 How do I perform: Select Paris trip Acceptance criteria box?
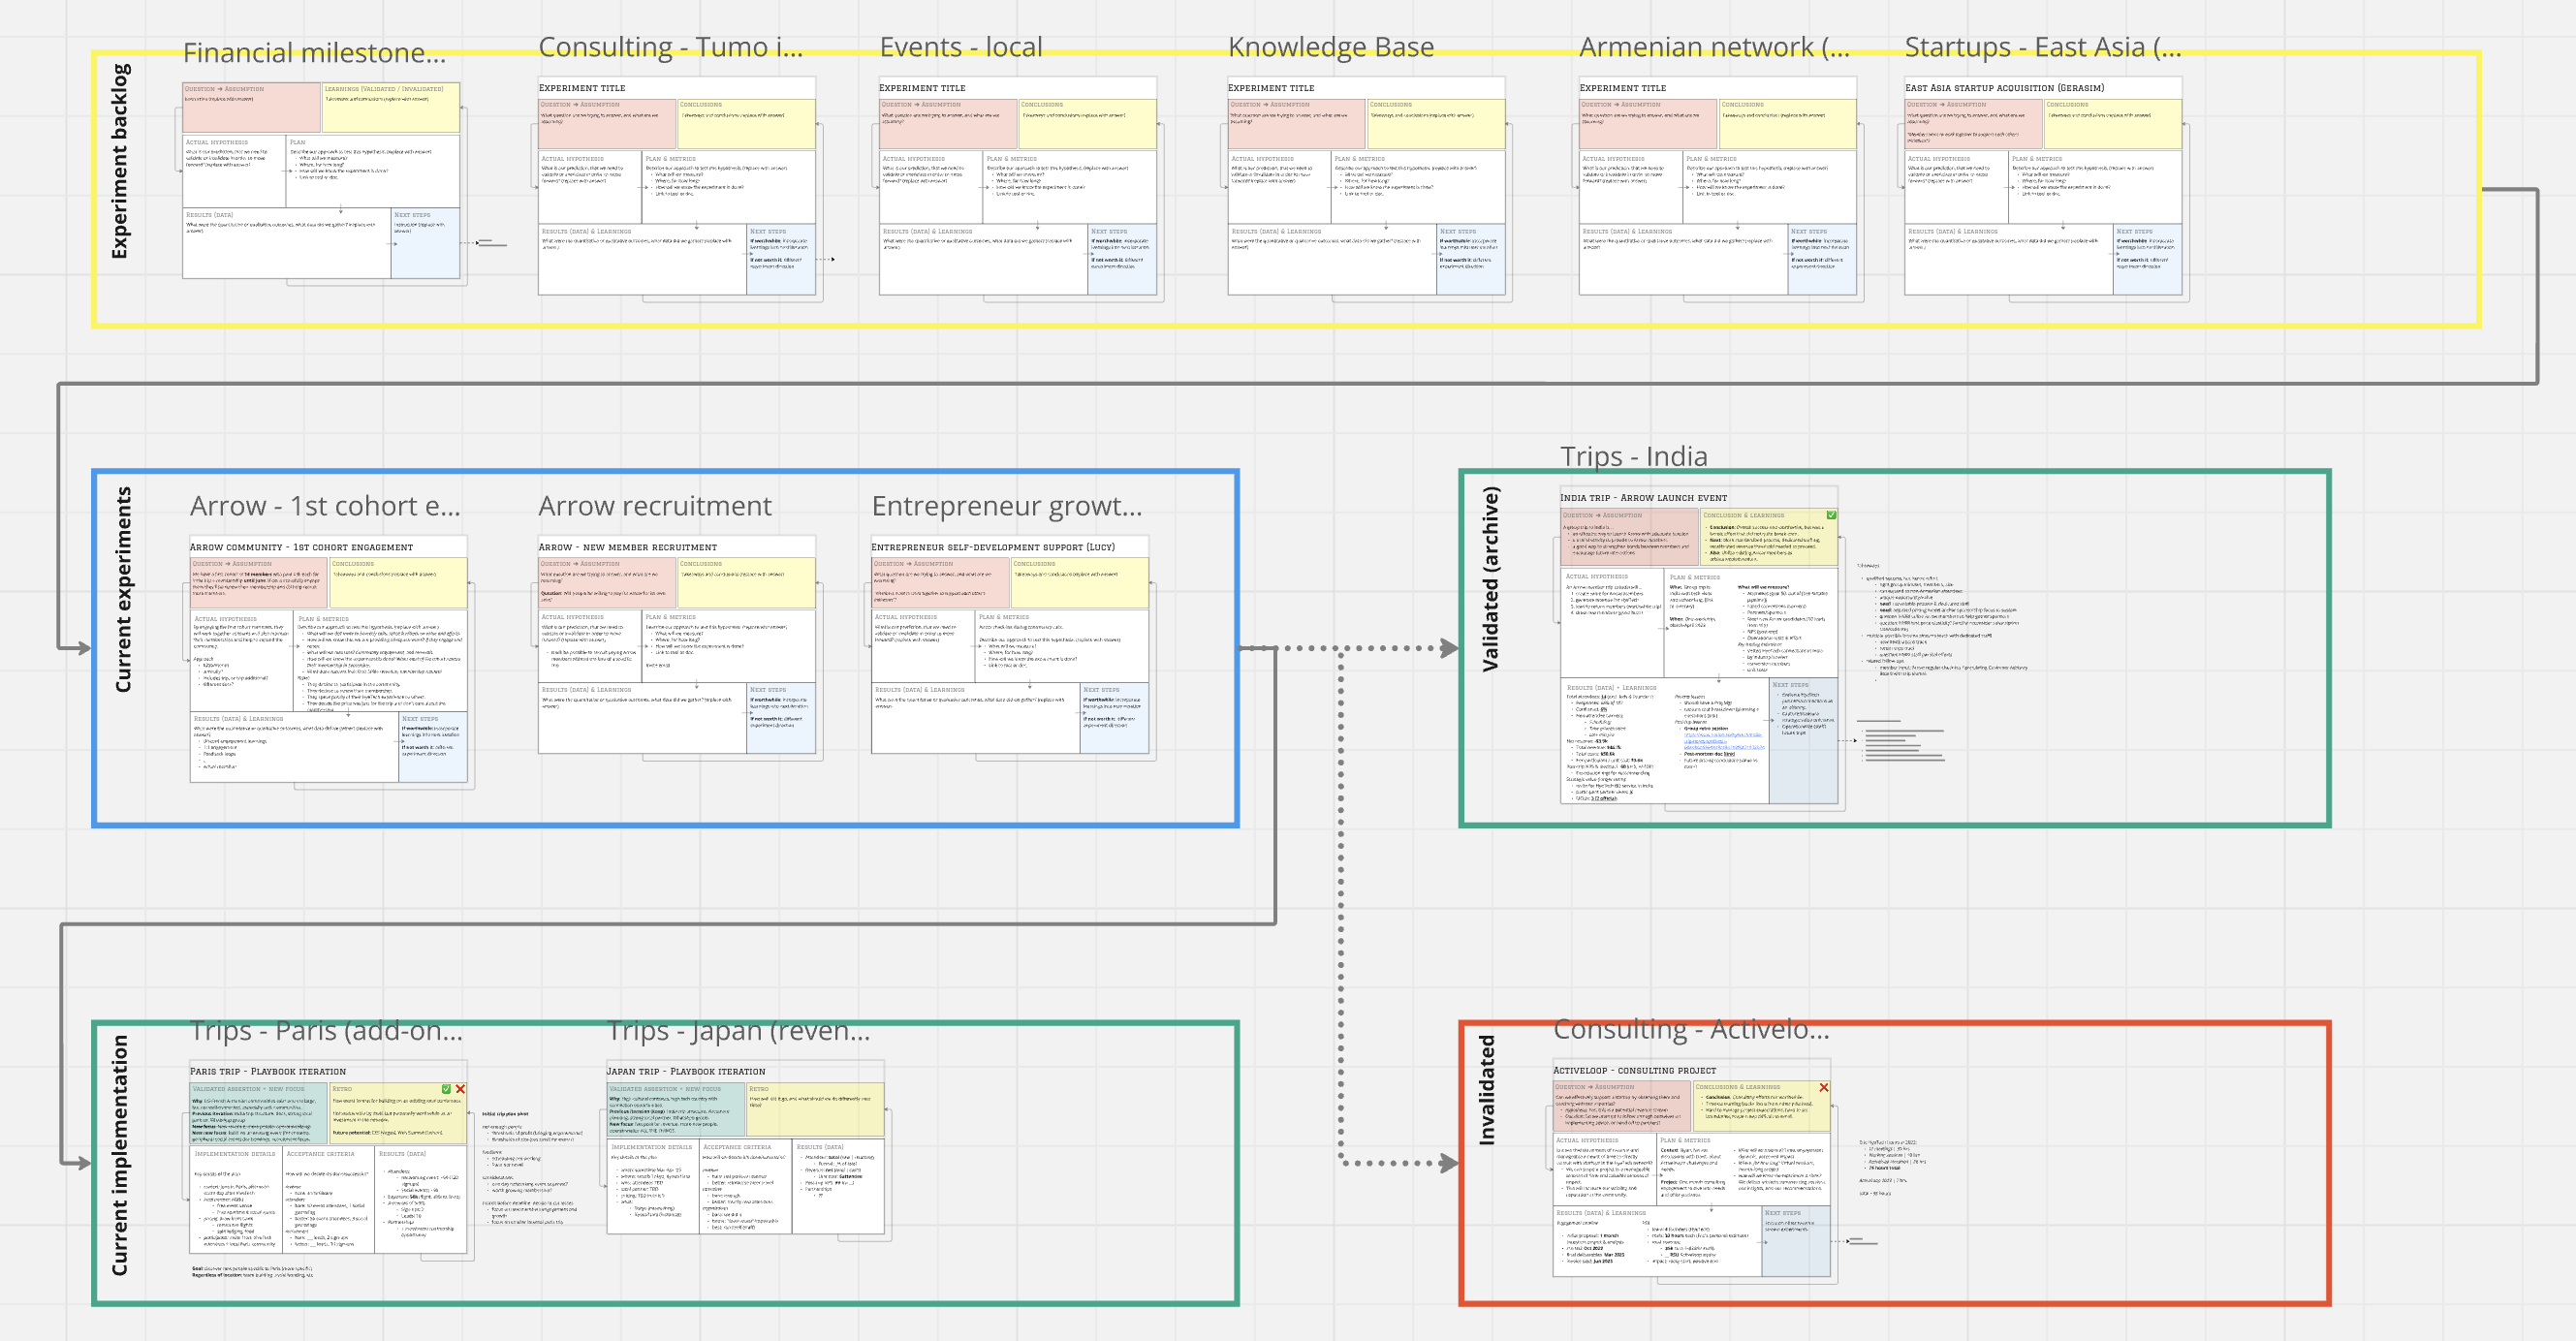tap(329, 1199)
